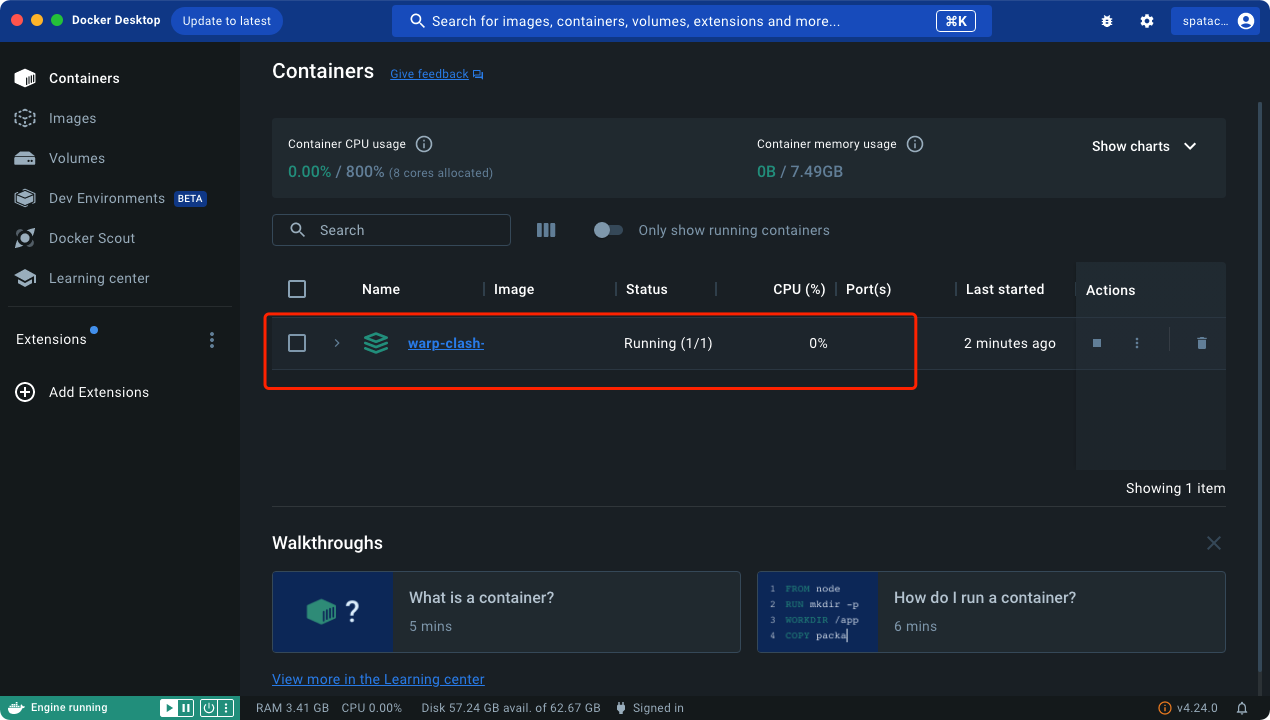Viewport: 1270px width, 720px height.
Task: Delete the warp-clash container
Action: pos(1202,343)
